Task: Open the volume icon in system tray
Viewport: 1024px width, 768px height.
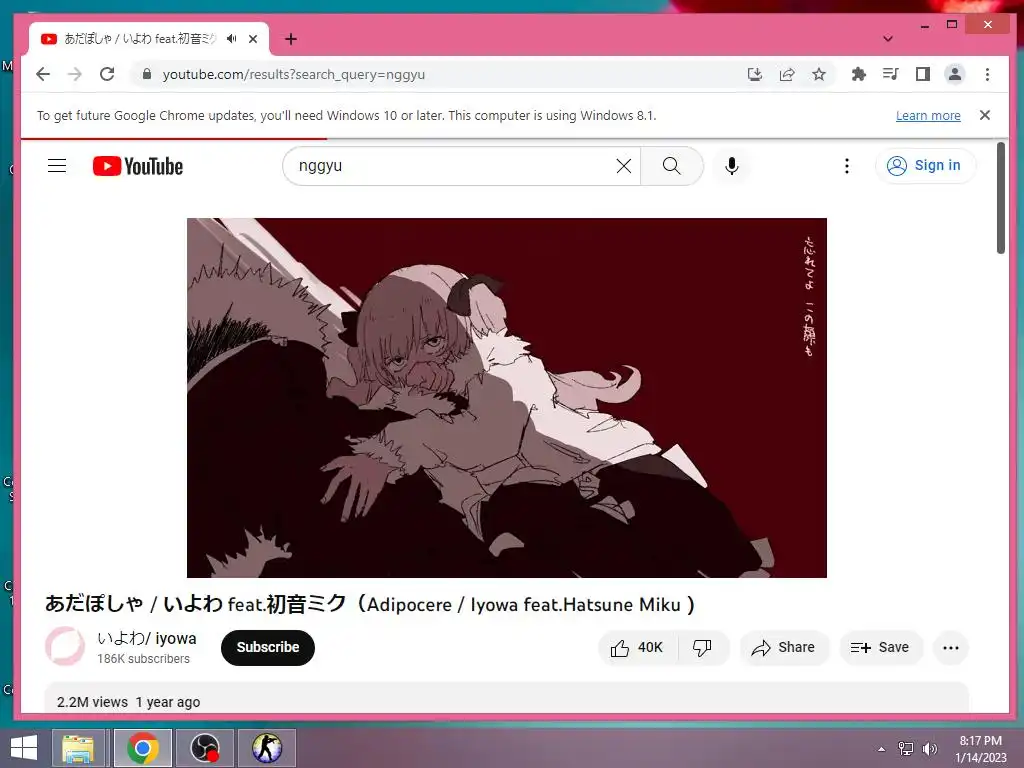Action: (930, 748)
